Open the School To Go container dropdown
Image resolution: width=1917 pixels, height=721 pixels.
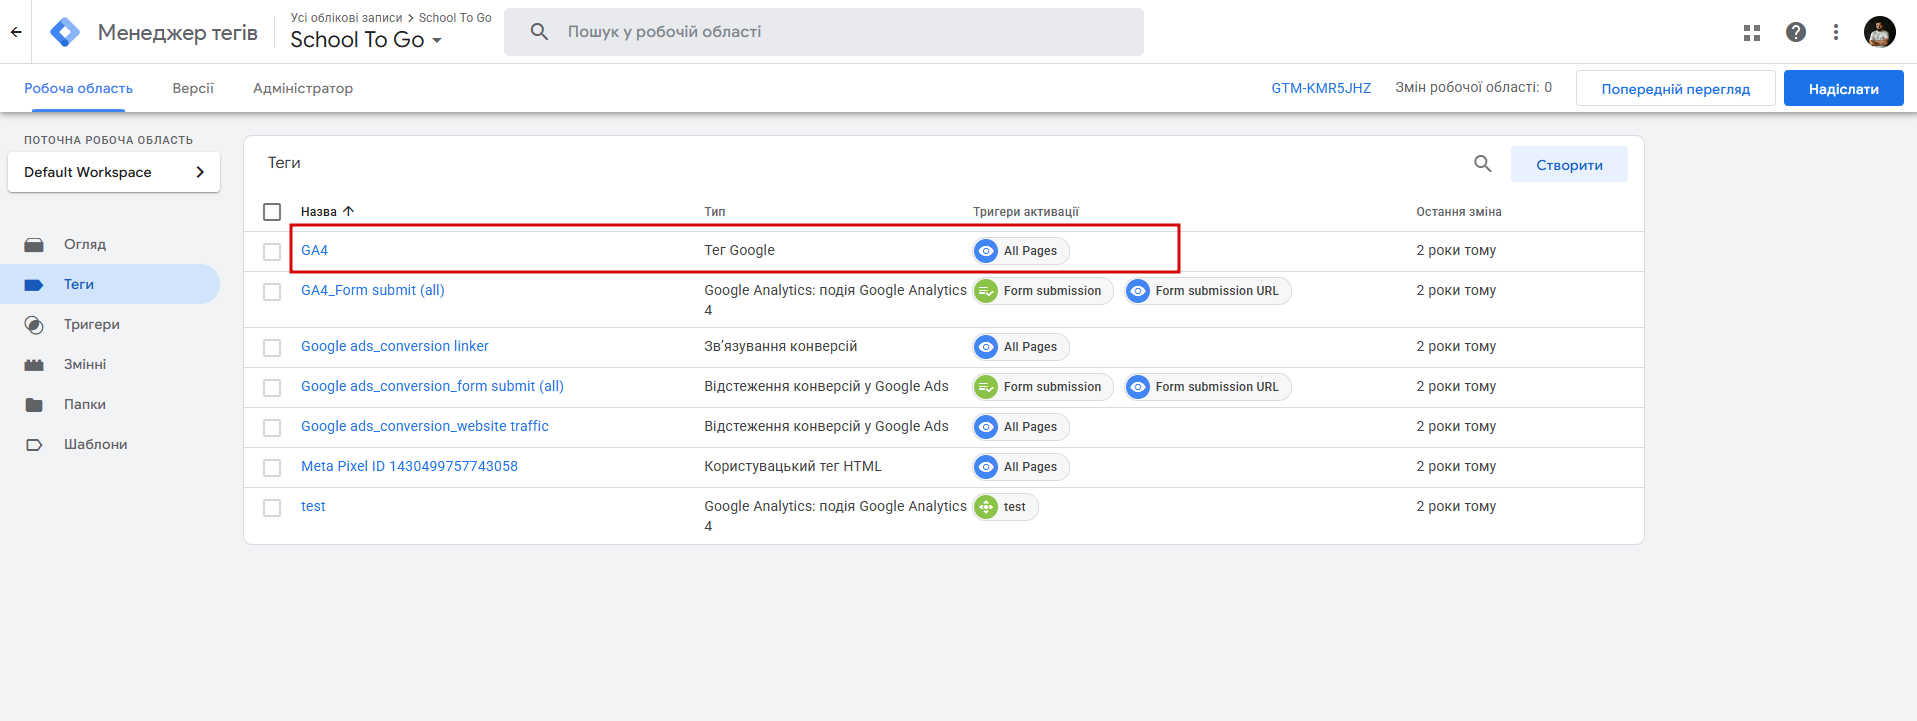(x=366, y=40)
